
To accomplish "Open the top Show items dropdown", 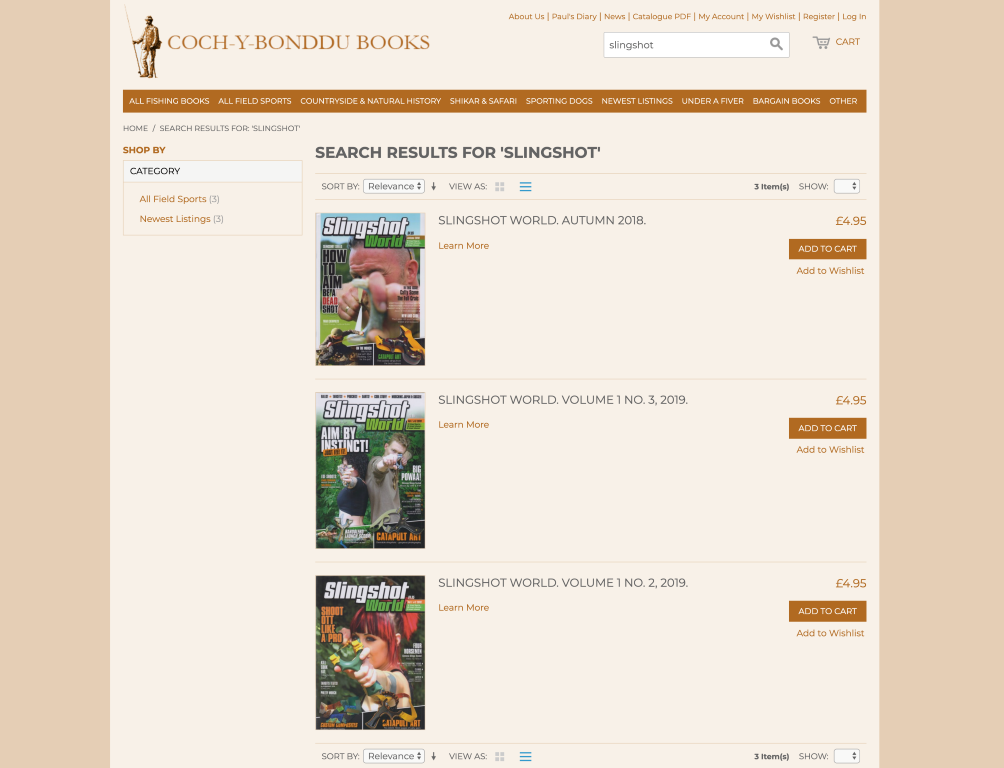I will 846,186.
